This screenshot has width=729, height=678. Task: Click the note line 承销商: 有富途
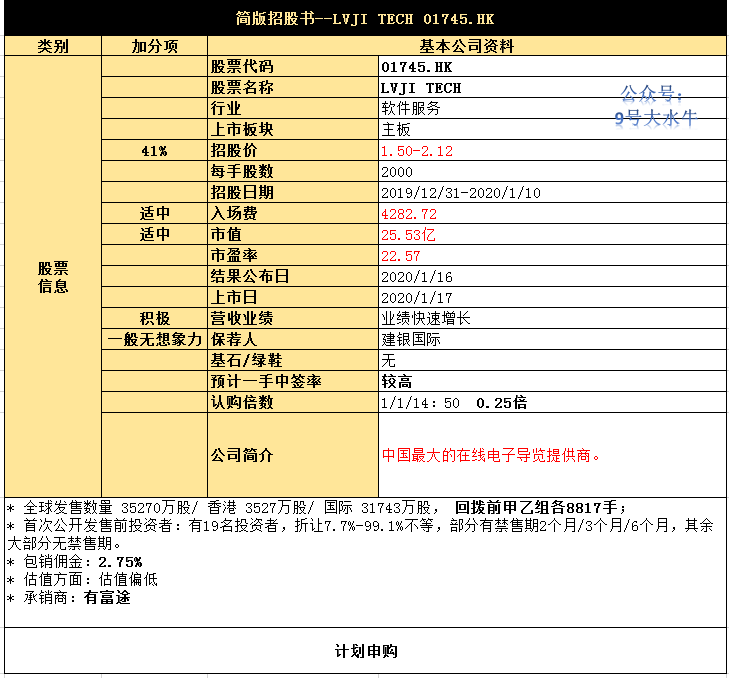[69, 598]
